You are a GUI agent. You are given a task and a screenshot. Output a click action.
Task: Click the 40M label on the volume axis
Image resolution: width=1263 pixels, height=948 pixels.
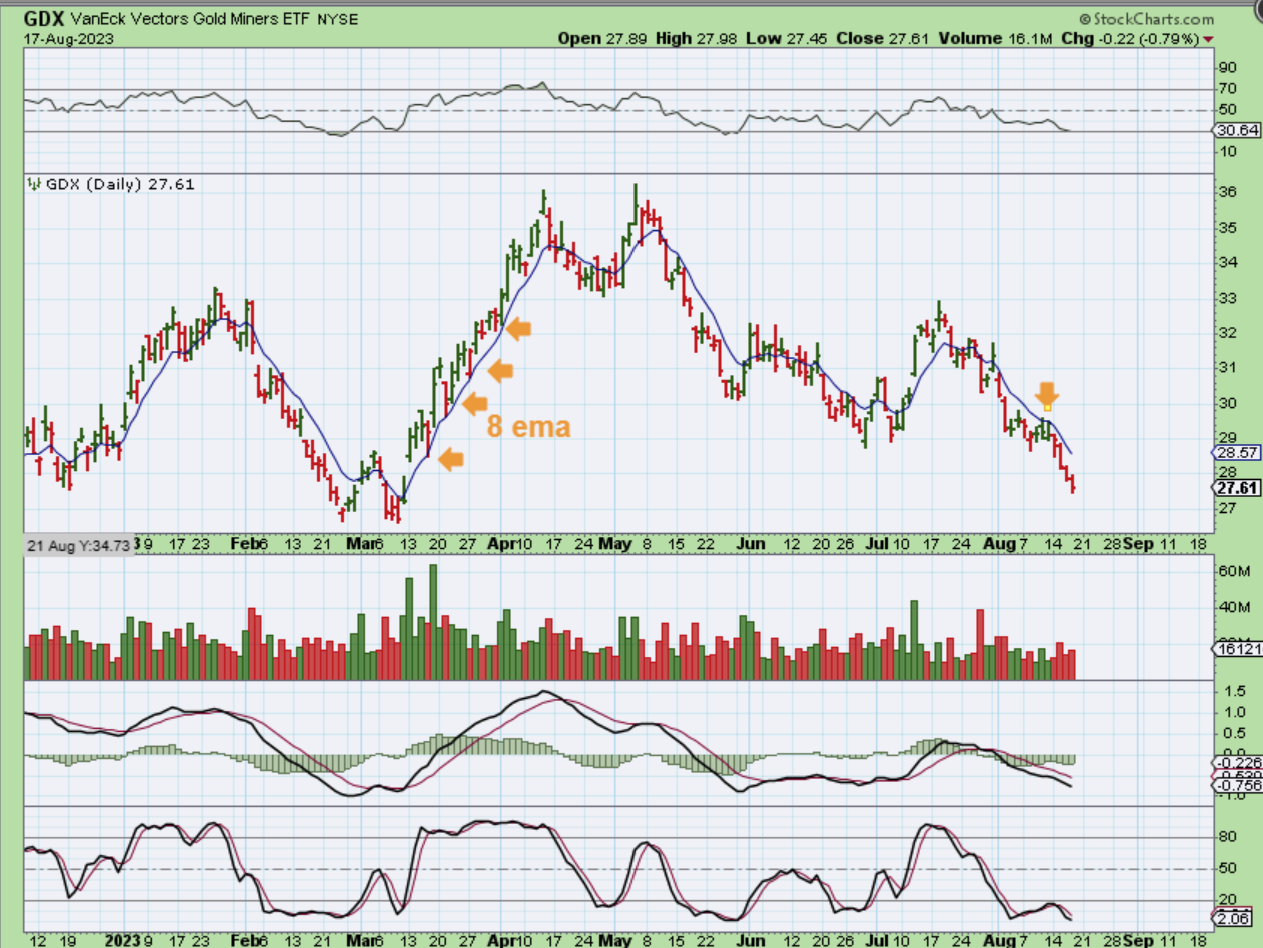[x=1232, y=607]
